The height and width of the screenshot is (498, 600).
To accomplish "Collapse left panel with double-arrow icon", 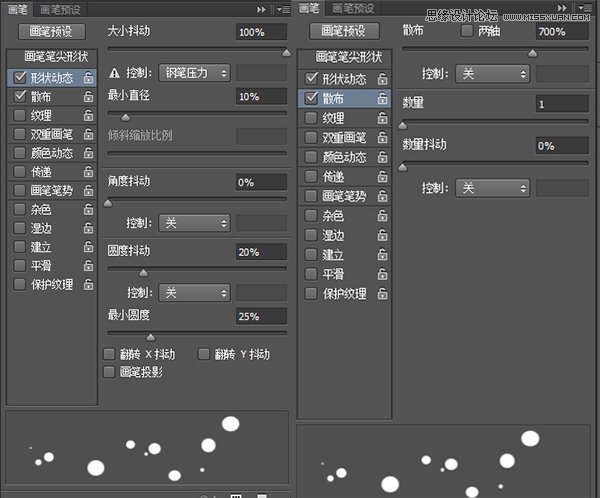I will (x=261, y=9).
